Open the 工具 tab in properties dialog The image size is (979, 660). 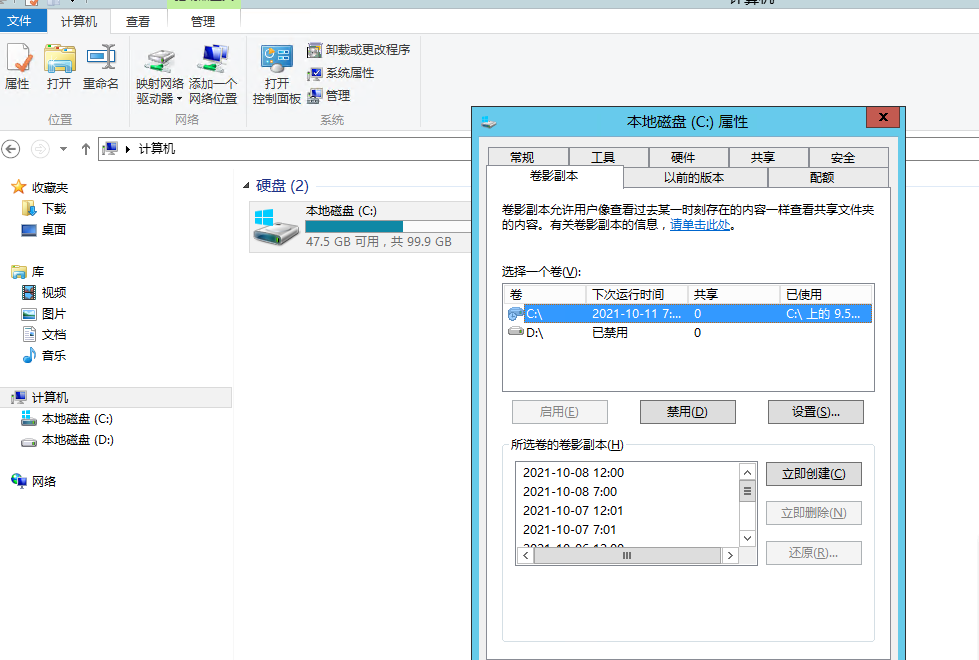(609, 157)
